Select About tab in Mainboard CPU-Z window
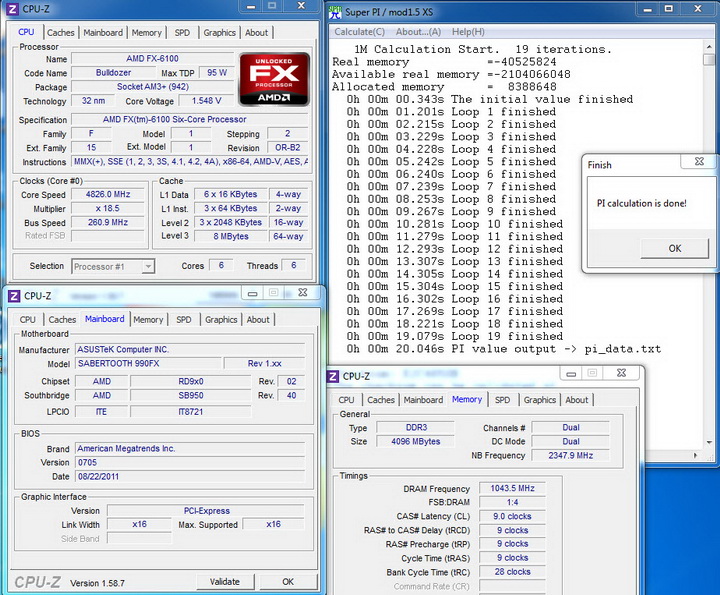The image size is (720, 595). (258, 320)
